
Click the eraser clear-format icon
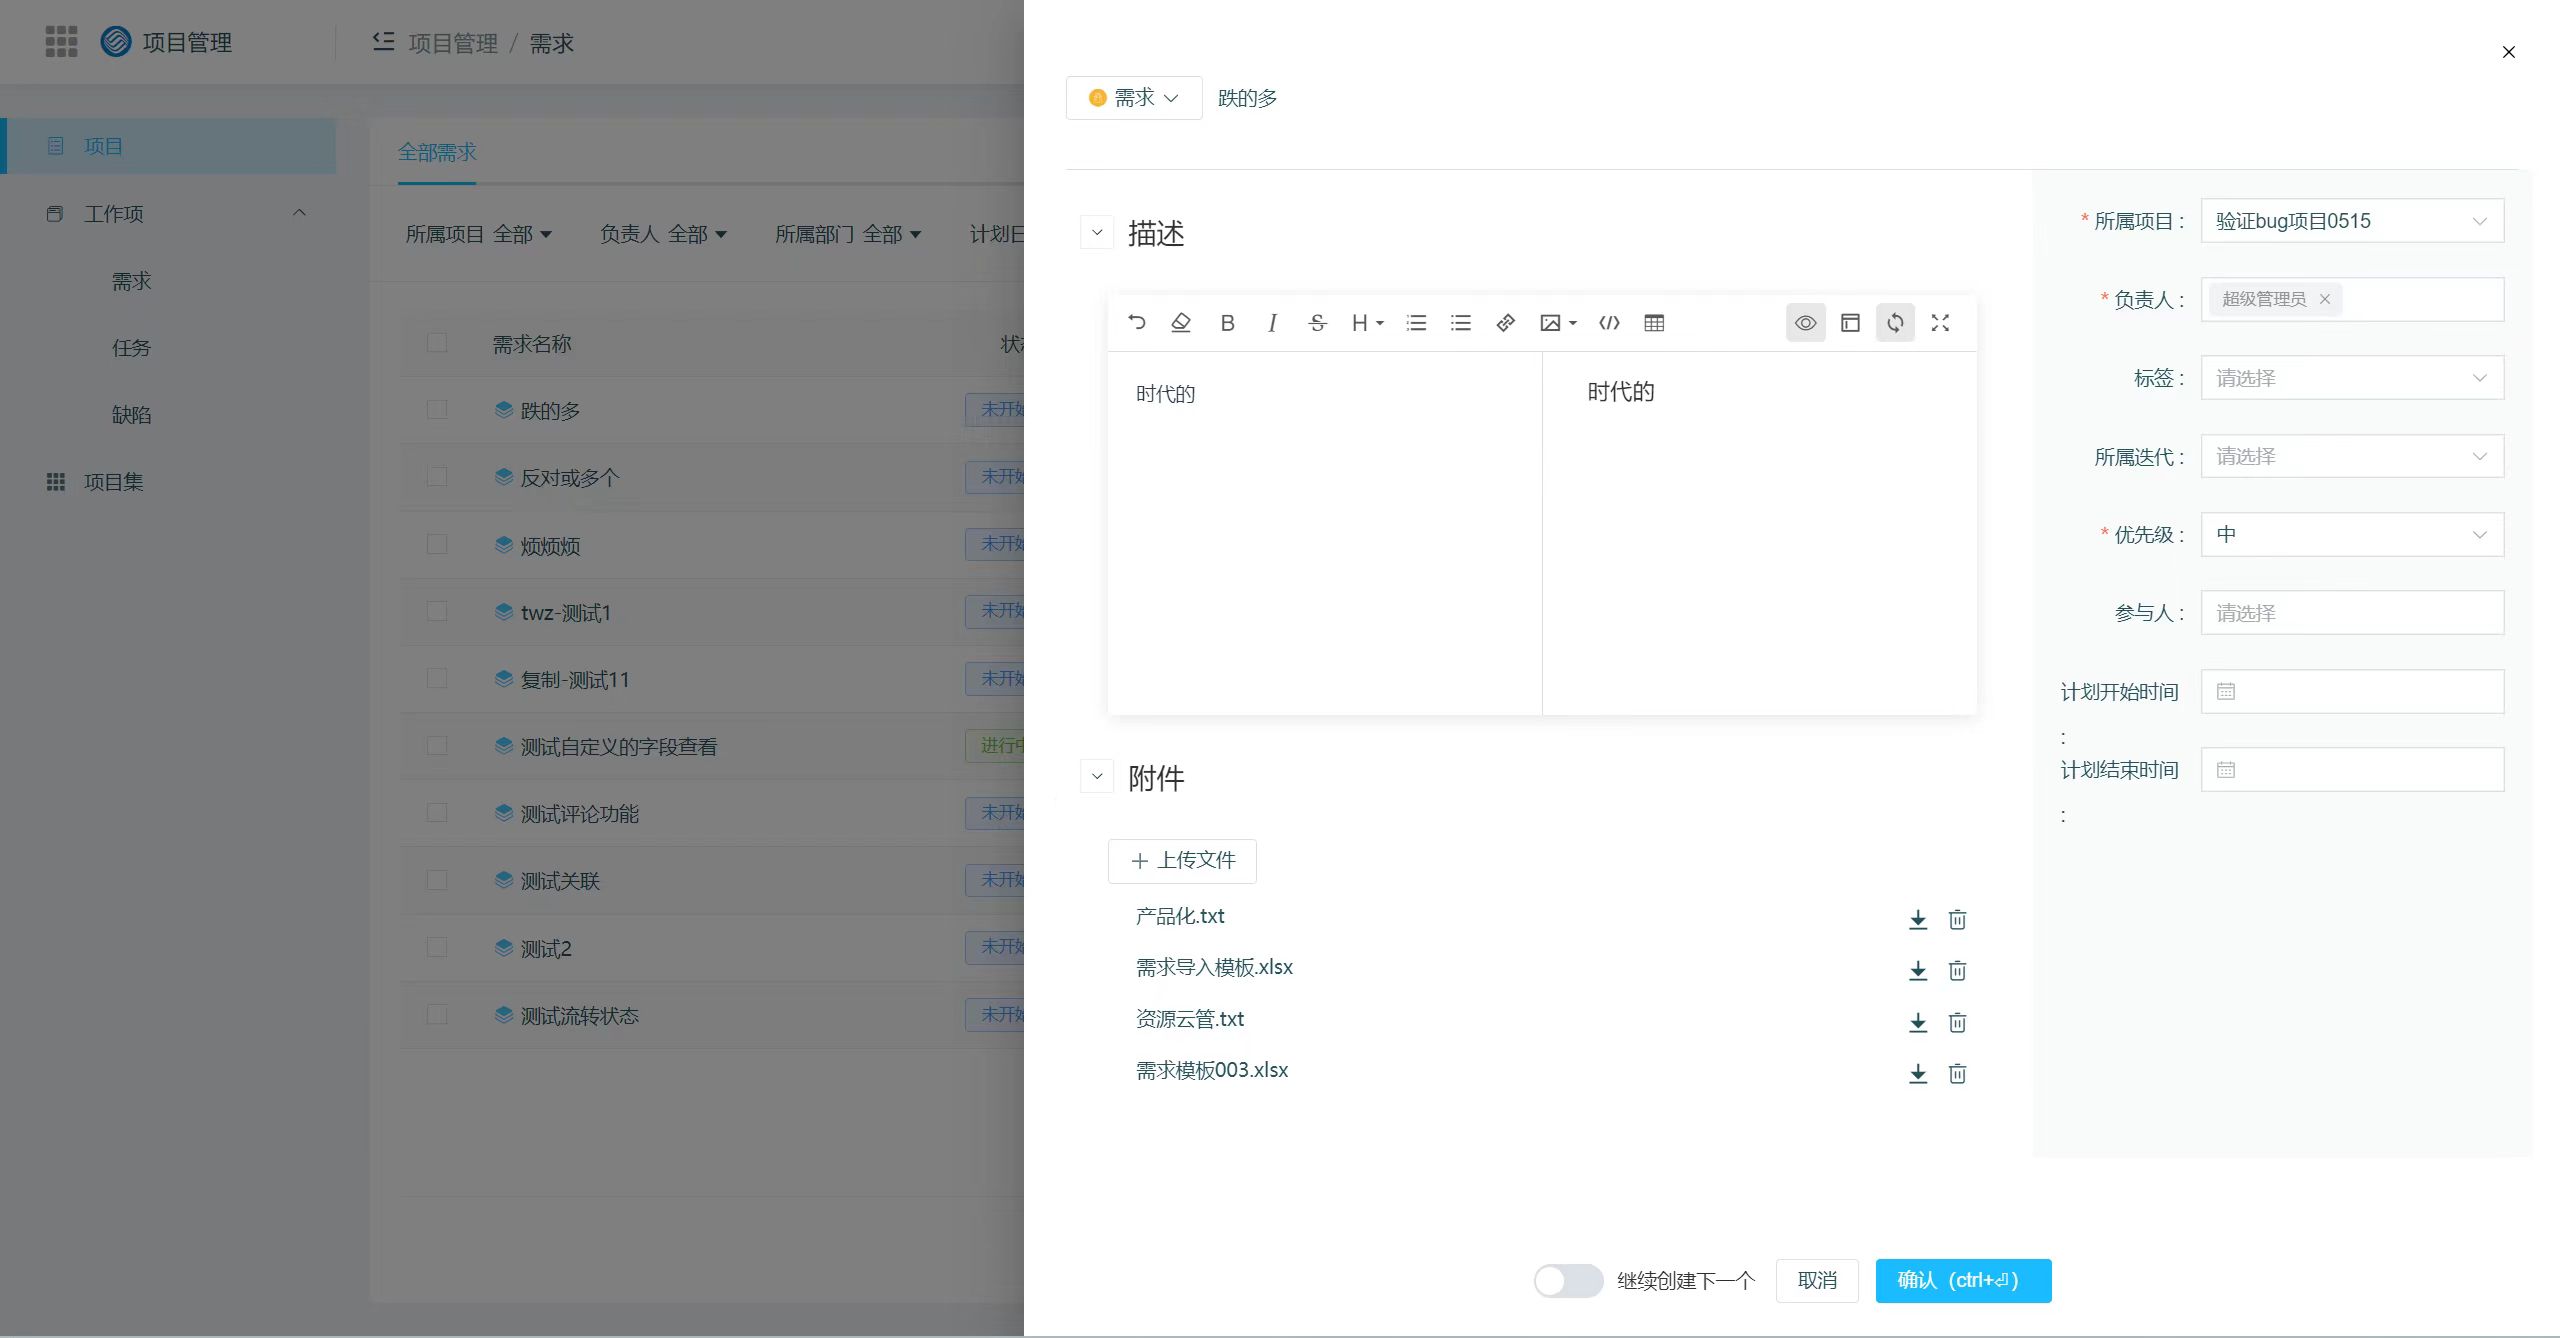point(1181,322)
